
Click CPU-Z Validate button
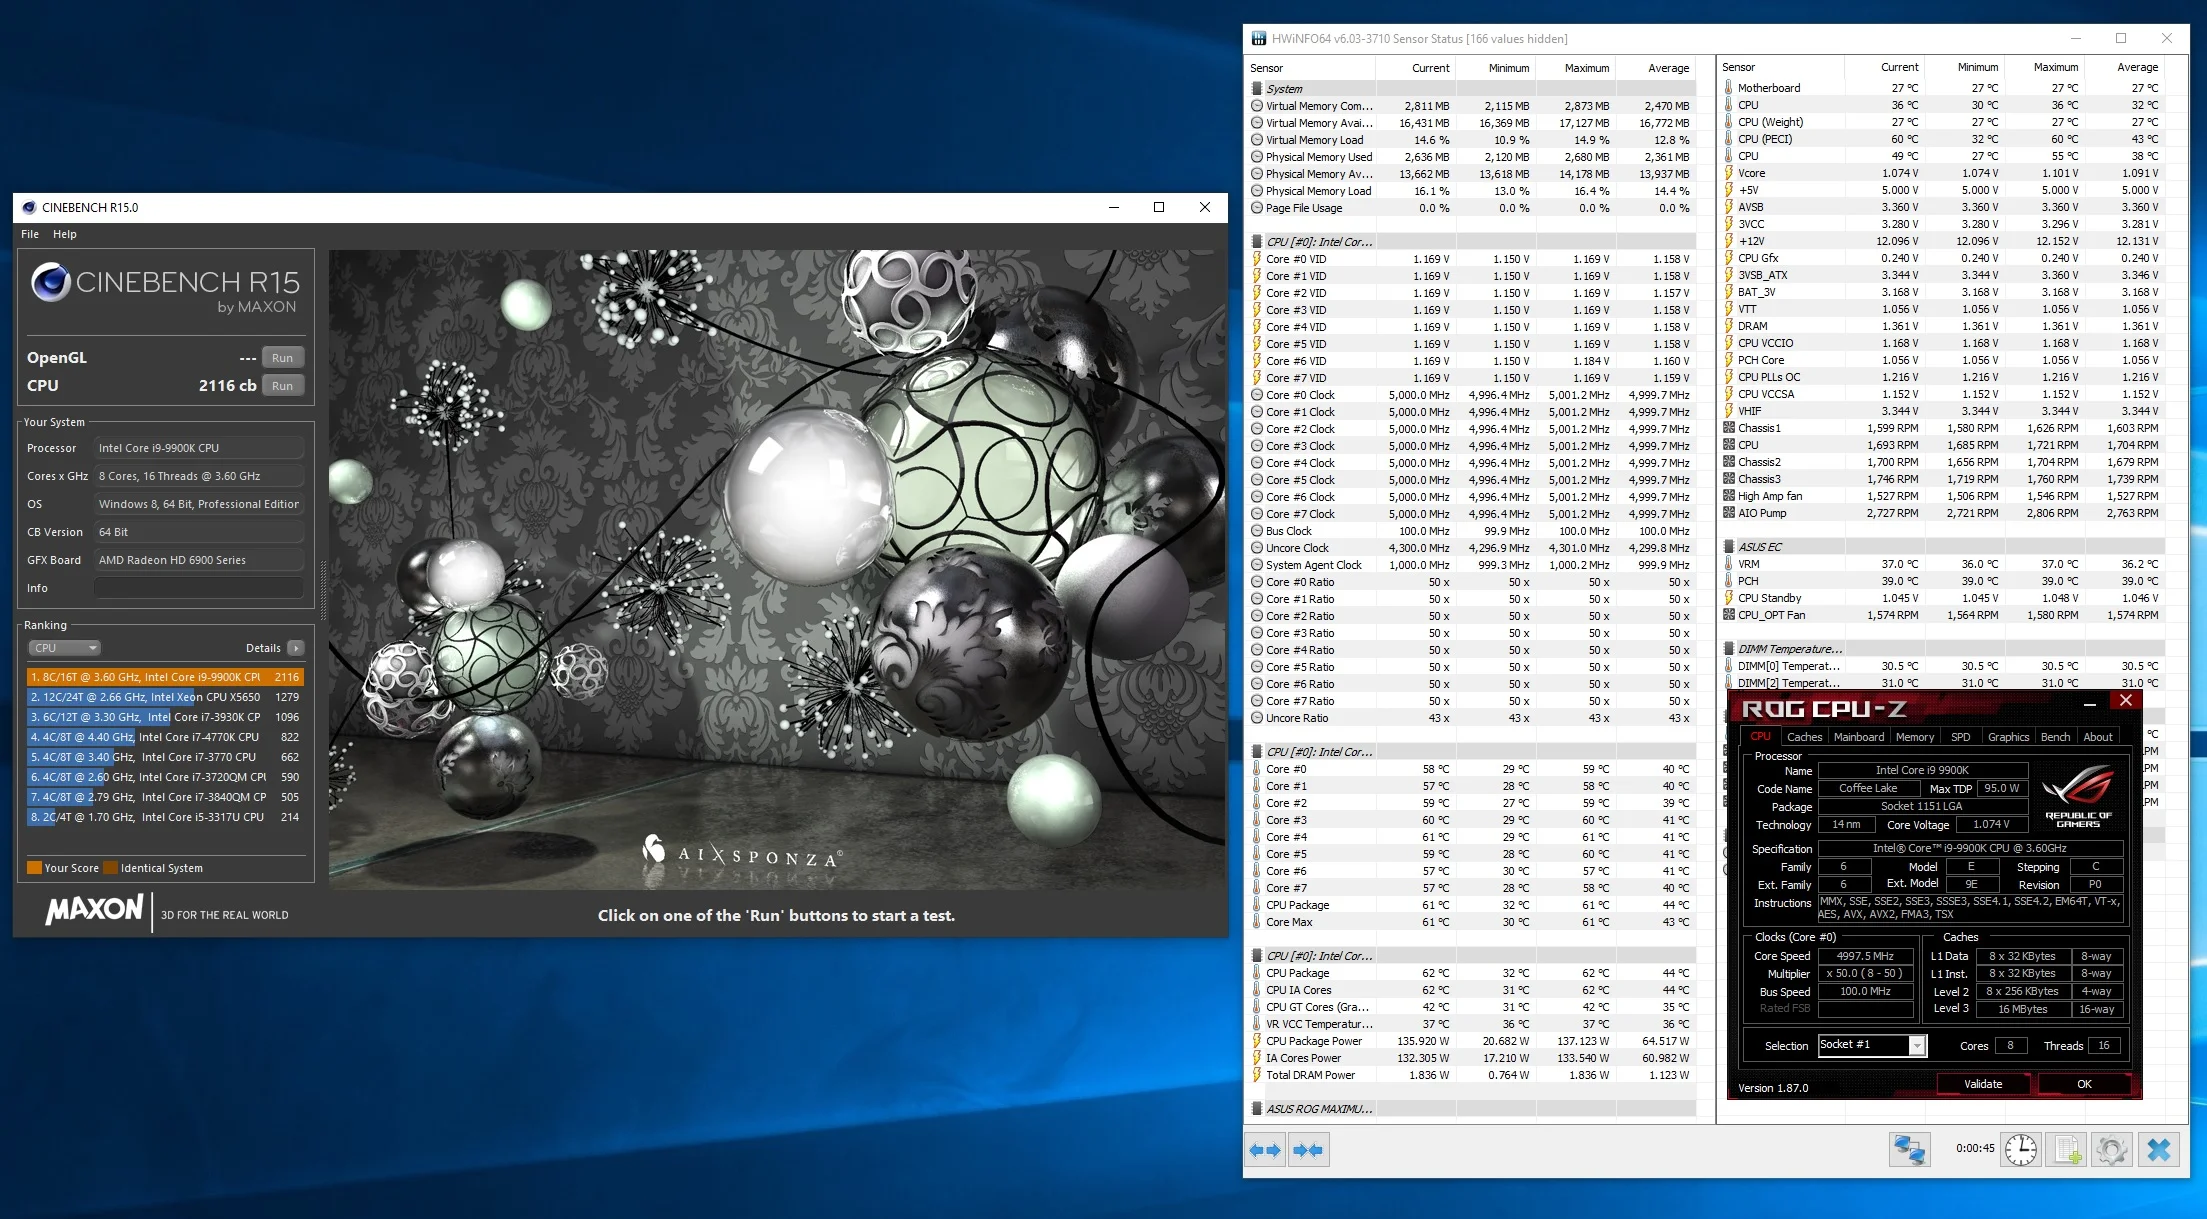point(1983,1084)
